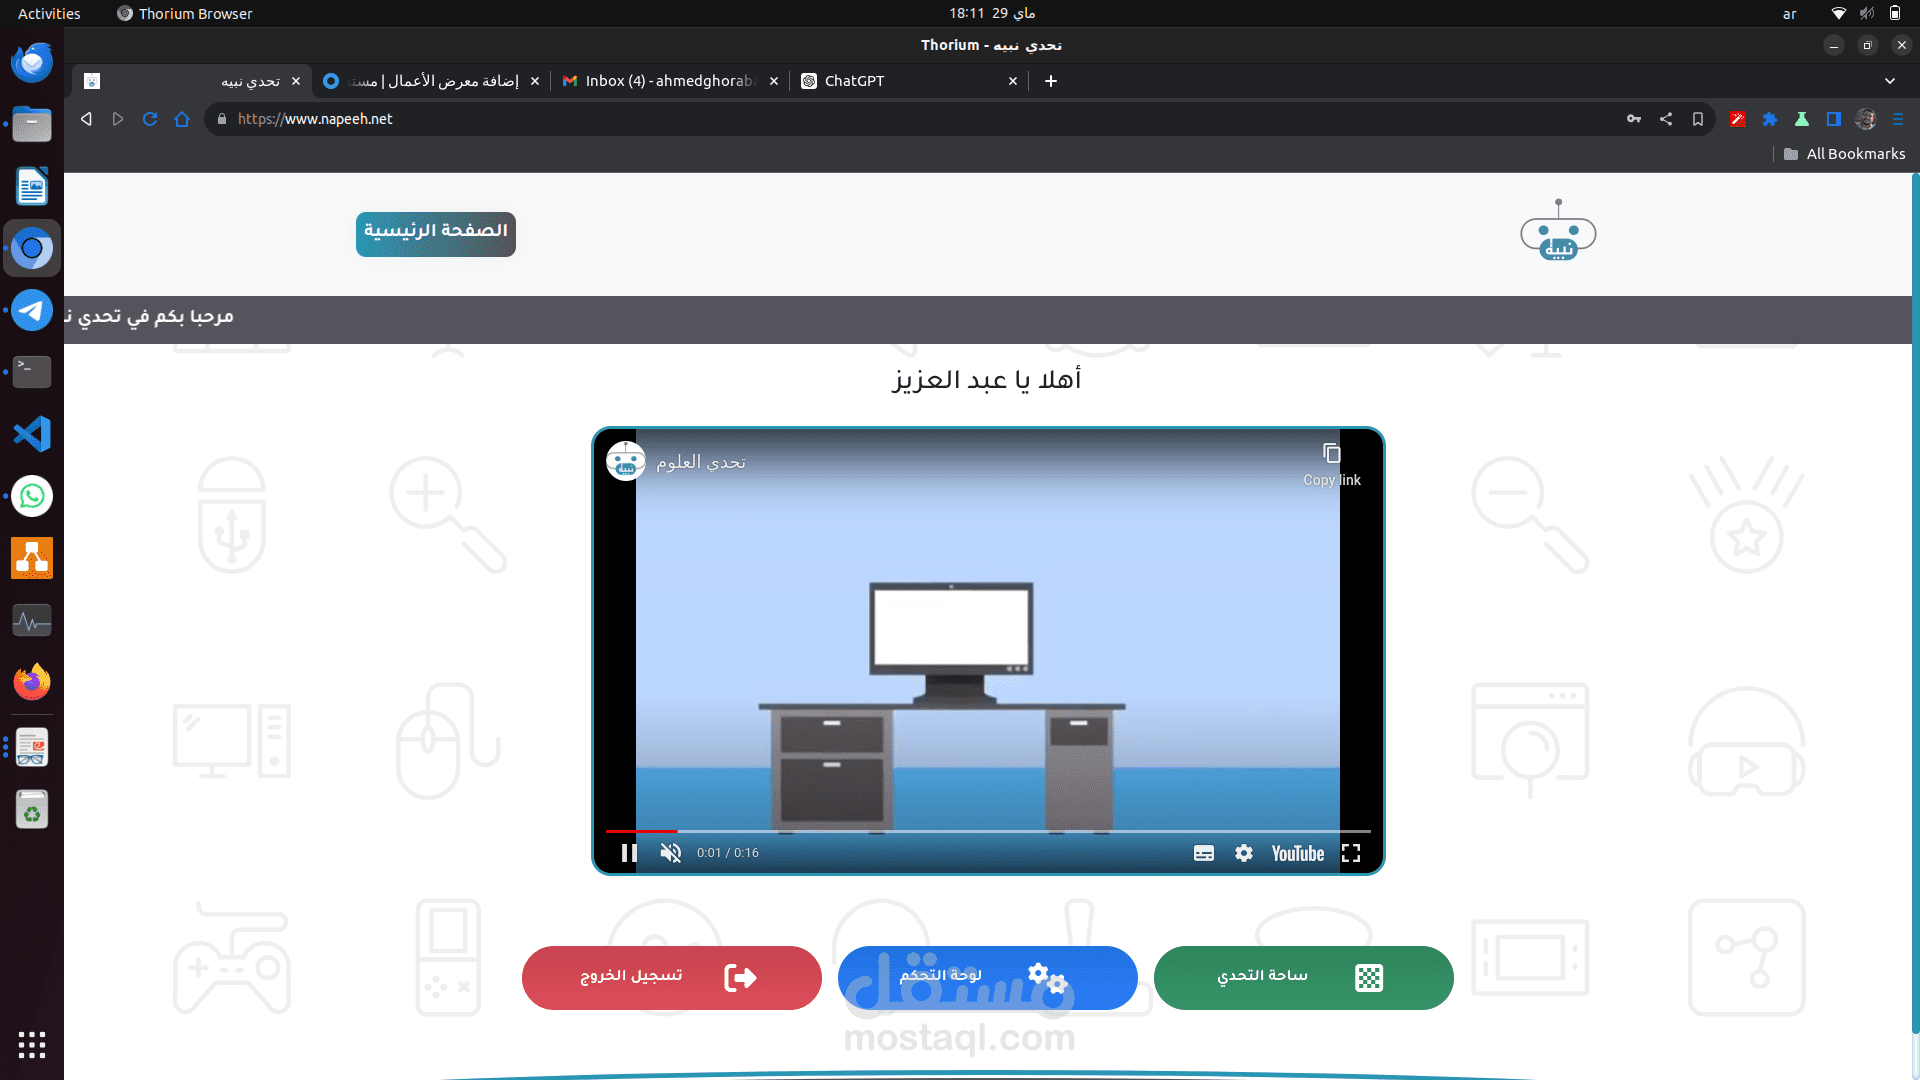Click the ساحة التحدي green button
The height and width of the screenshot is (1080, 1920).
tap(1303, 977)
